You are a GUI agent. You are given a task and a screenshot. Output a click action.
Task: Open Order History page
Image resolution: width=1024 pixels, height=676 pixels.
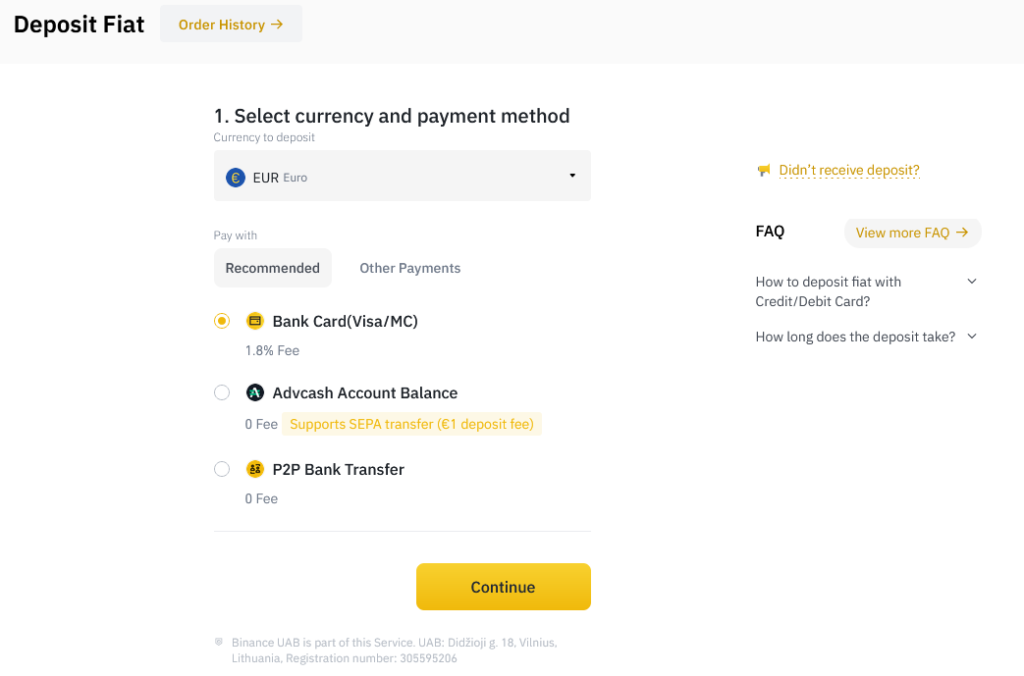pos(231,24)
